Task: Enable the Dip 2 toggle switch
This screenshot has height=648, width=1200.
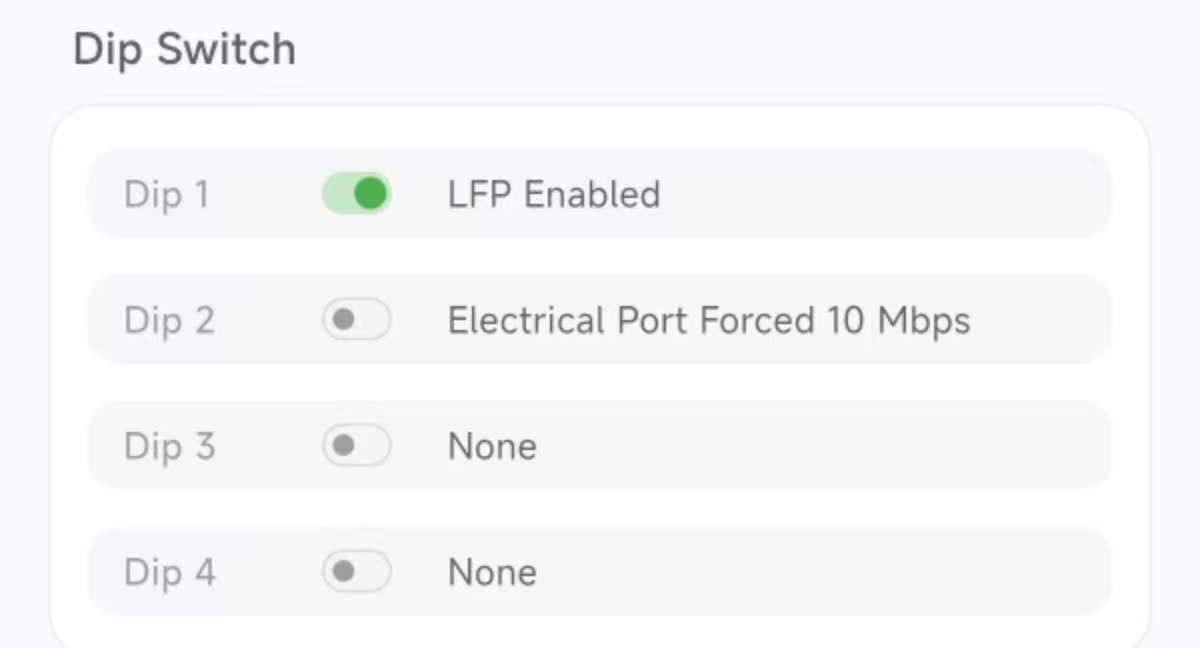Action: coord(356,320)
